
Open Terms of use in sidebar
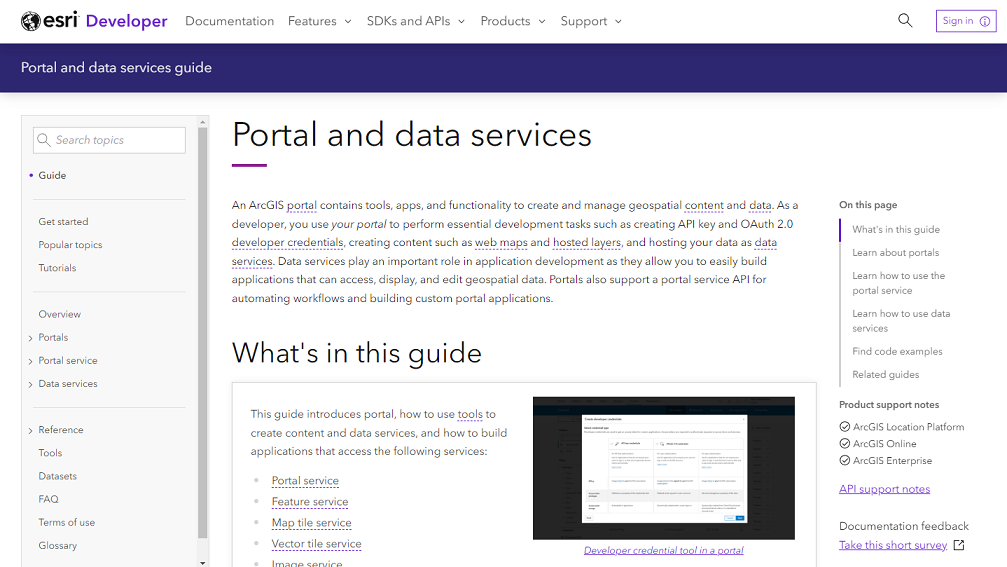[x=66, y=522]
